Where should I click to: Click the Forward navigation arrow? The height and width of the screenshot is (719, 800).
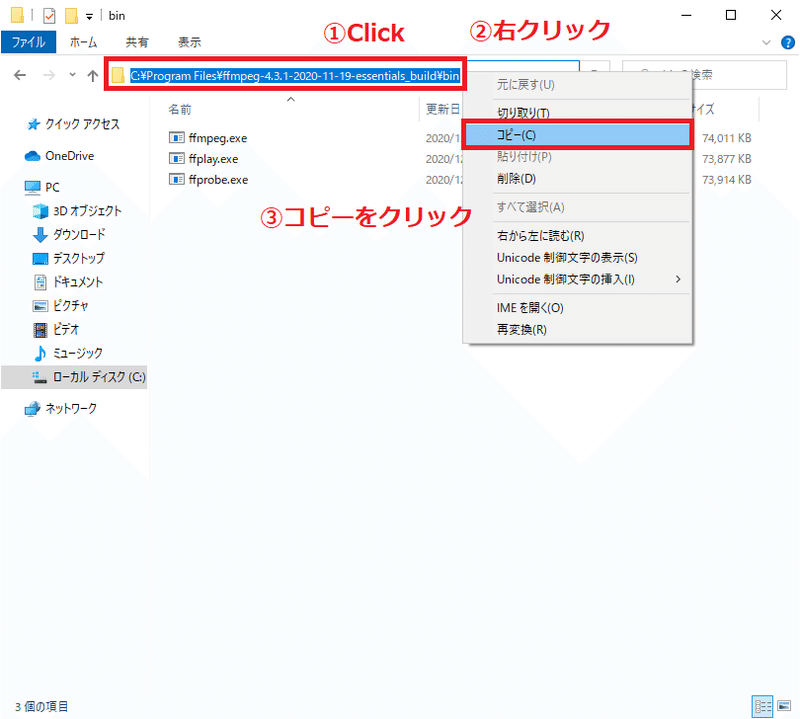point(49,76)
